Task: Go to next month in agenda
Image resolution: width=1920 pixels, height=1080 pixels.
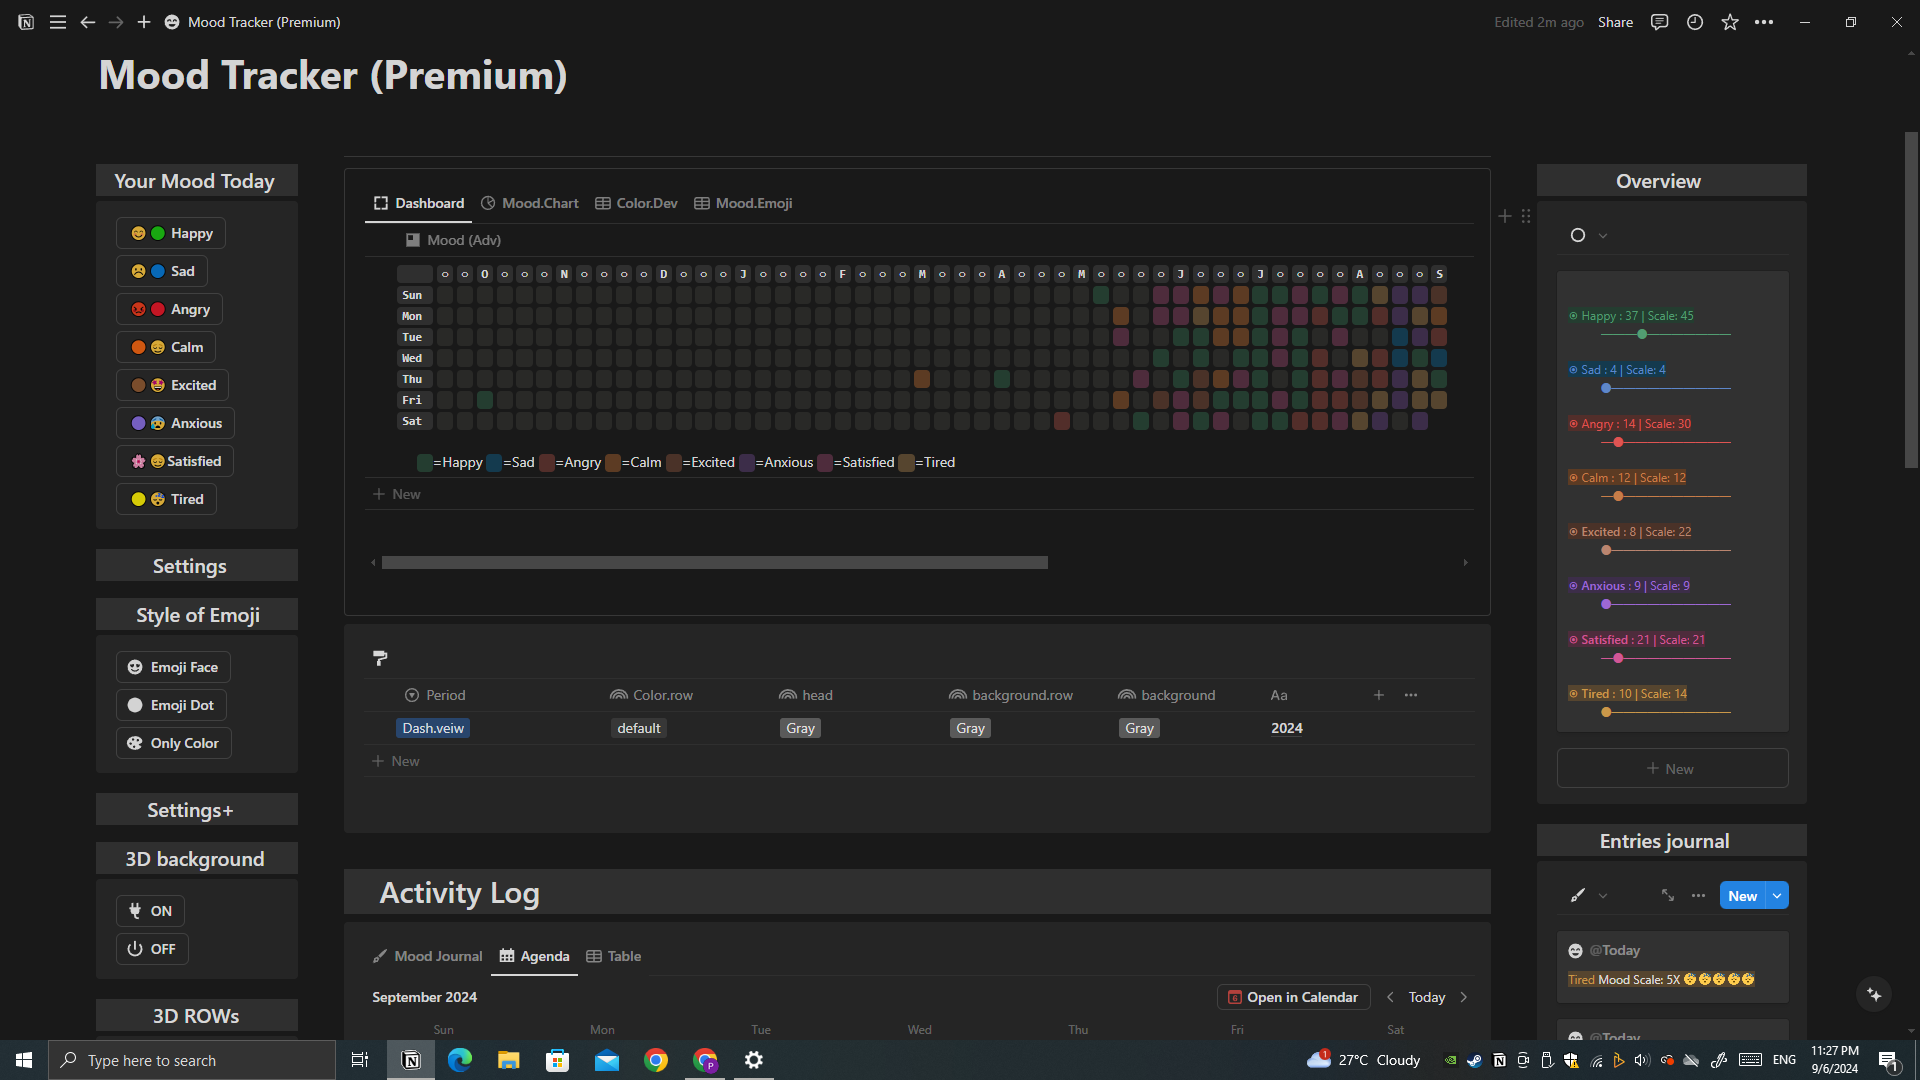Action: pos(1464,997)
